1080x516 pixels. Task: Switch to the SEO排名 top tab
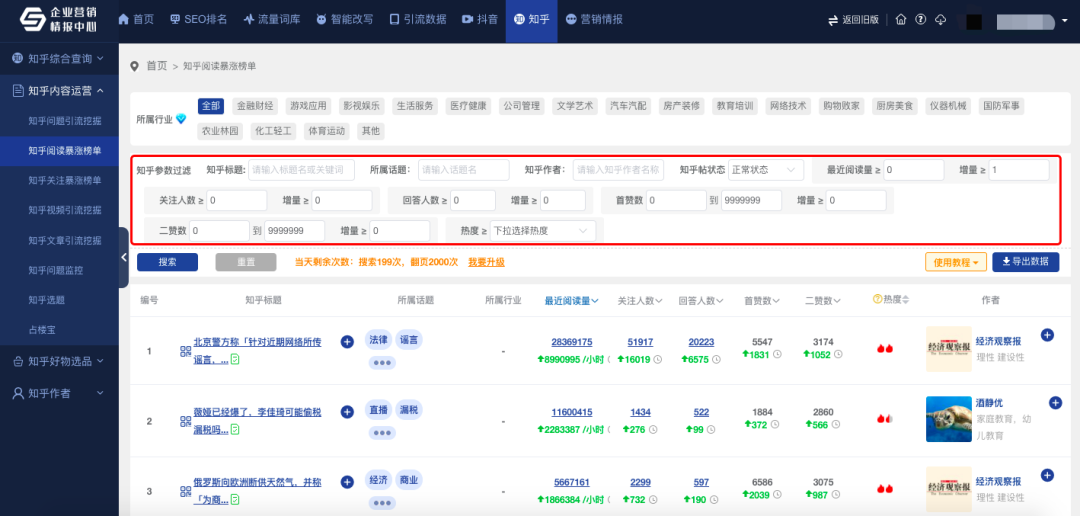(198, 20)
